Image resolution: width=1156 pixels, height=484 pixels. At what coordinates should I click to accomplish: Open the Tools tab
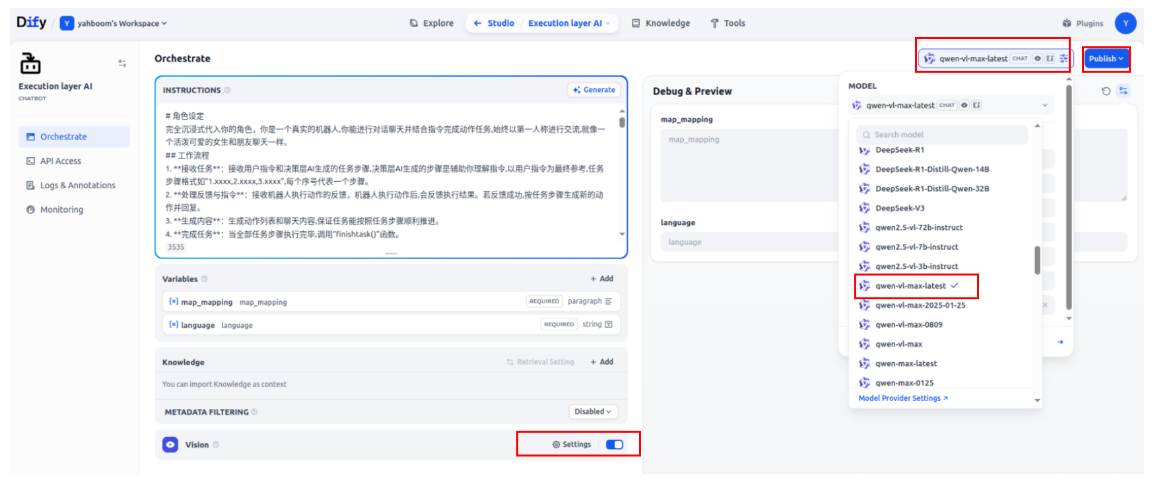pyautogui.click(x=728, y=23)
